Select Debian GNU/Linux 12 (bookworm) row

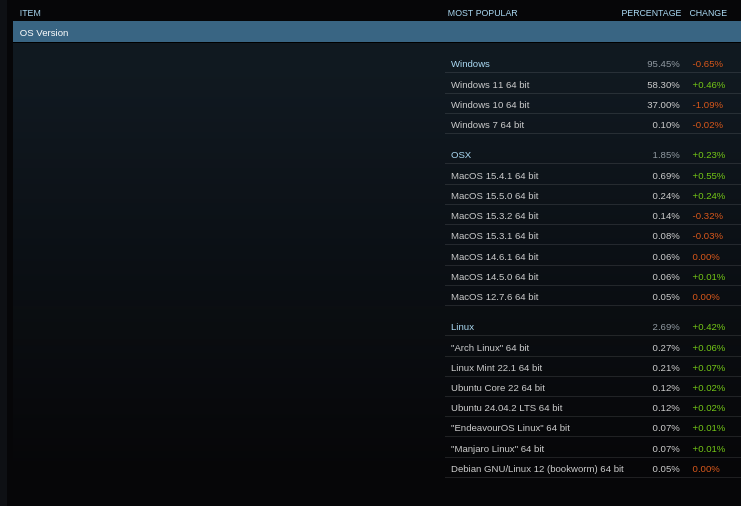(593, 469)
